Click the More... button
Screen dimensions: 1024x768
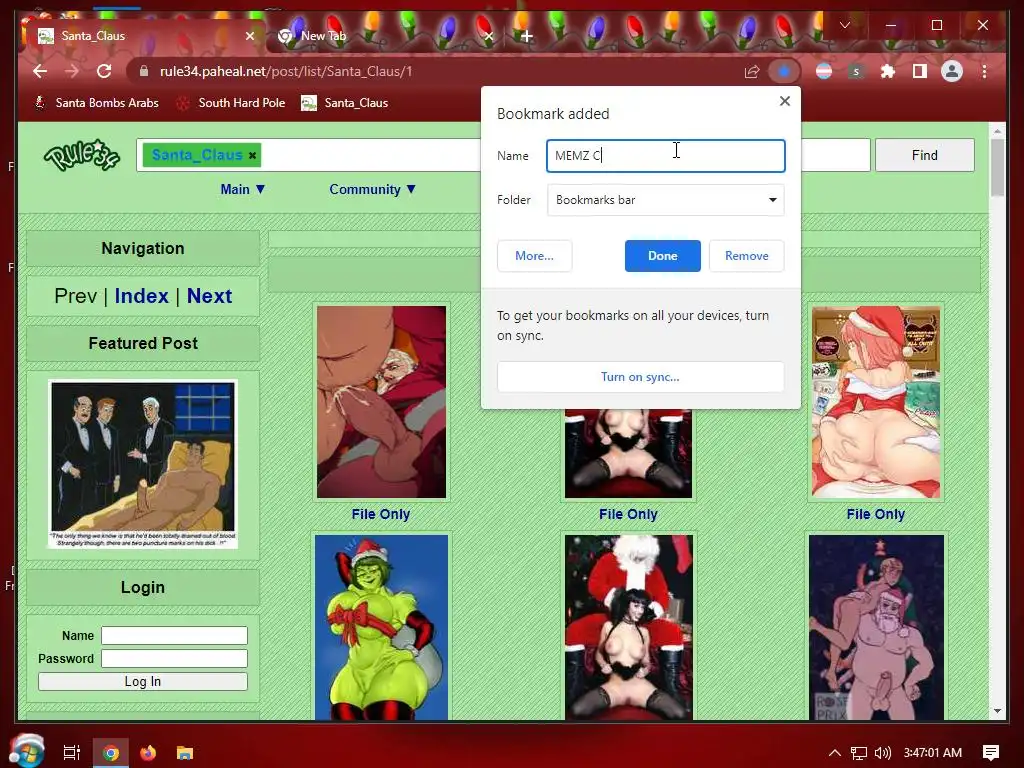point(534,256)
